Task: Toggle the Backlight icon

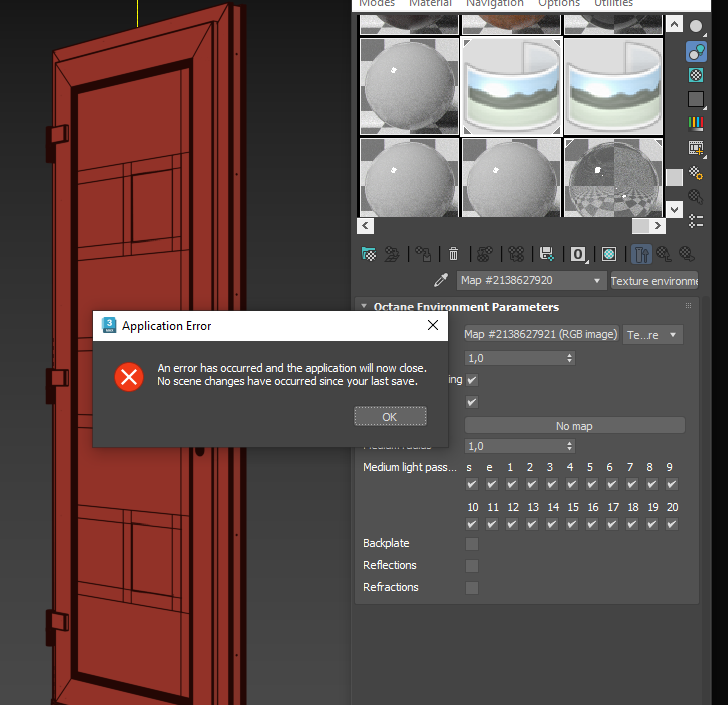Action: 696,51
